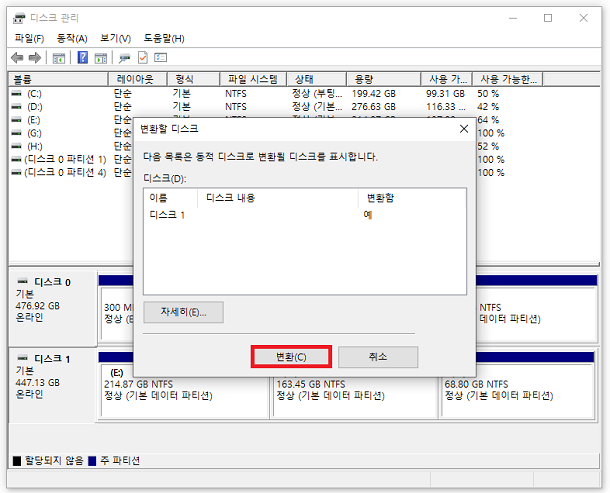
Task: Click the 52 % value for H:
Action: (x=488, y=146)
